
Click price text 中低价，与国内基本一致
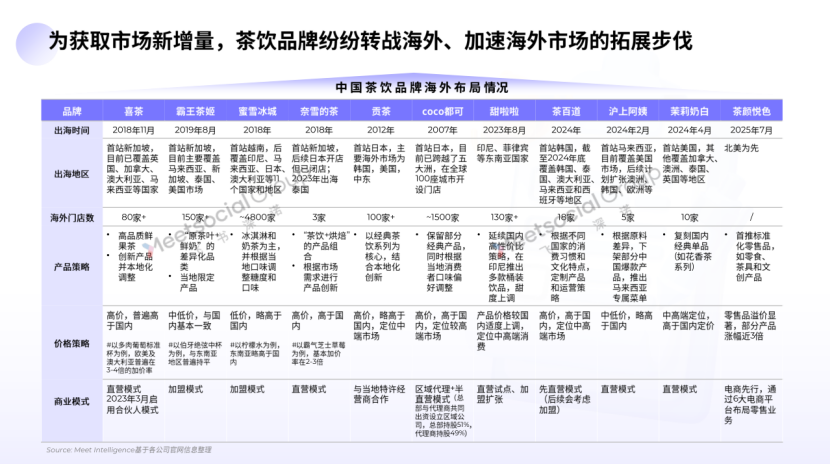[194, 320]
